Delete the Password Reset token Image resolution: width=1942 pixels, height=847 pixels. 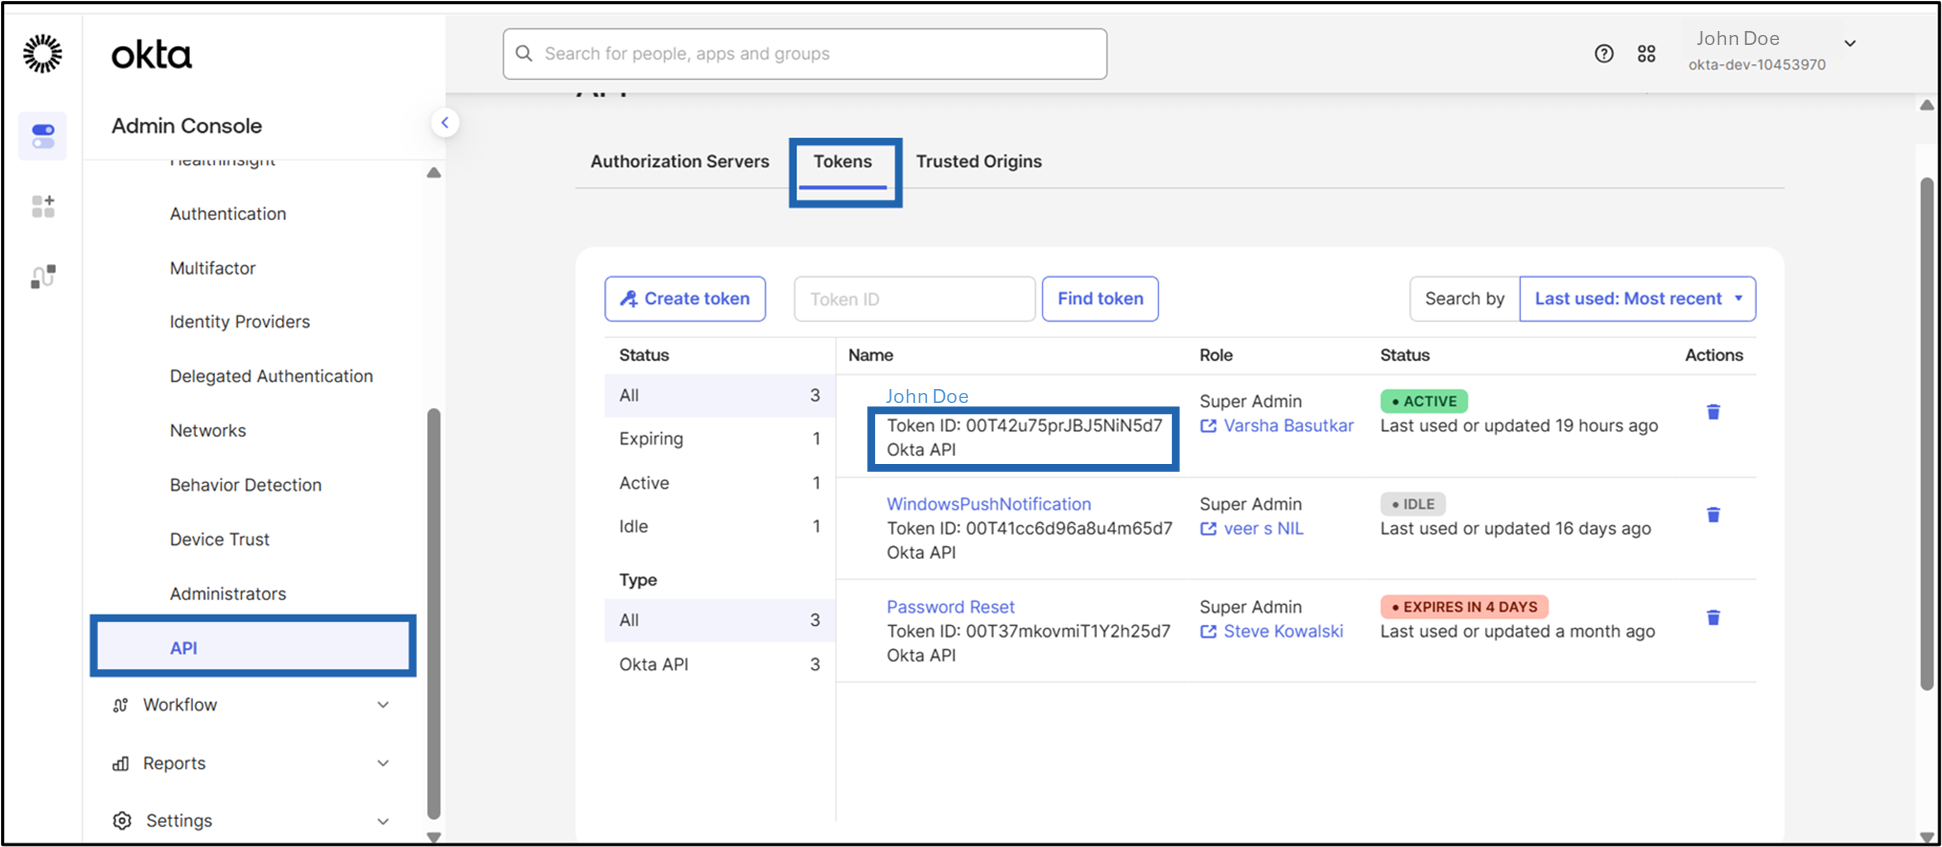pyautogui.click(x=1713, y=618)
